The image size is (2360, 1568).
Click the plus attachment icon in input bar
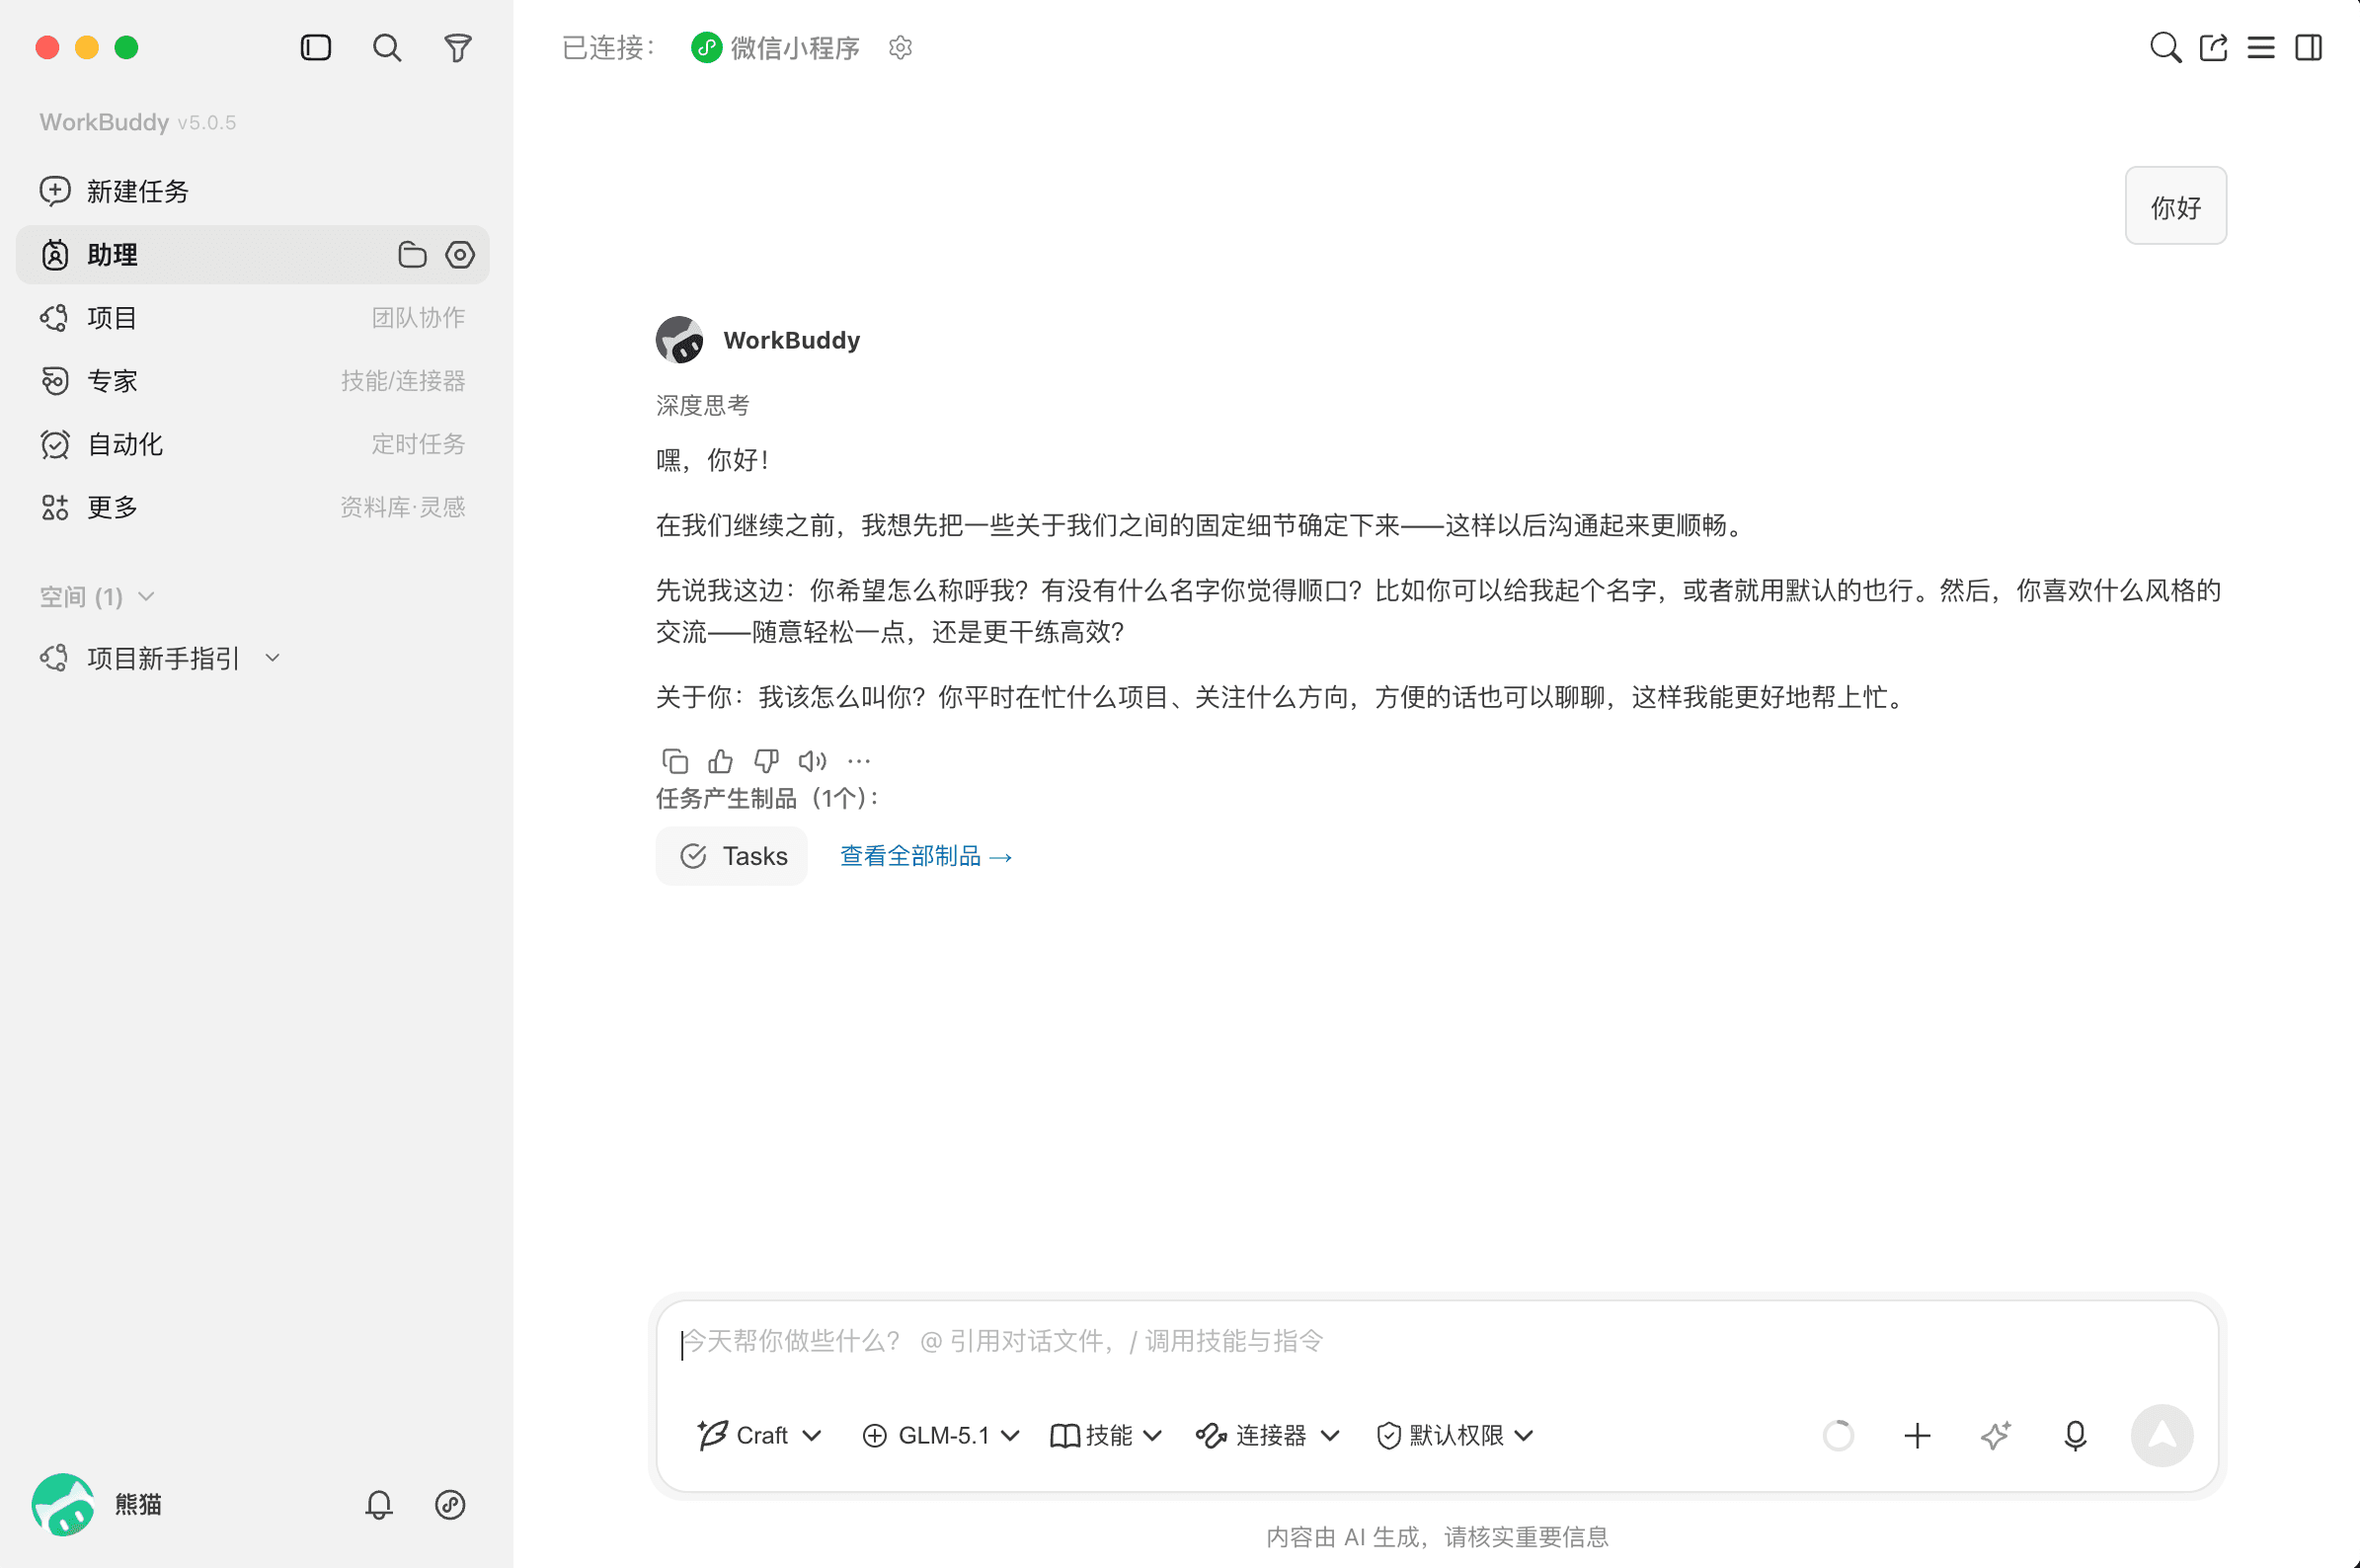tap(1917, 1436)
